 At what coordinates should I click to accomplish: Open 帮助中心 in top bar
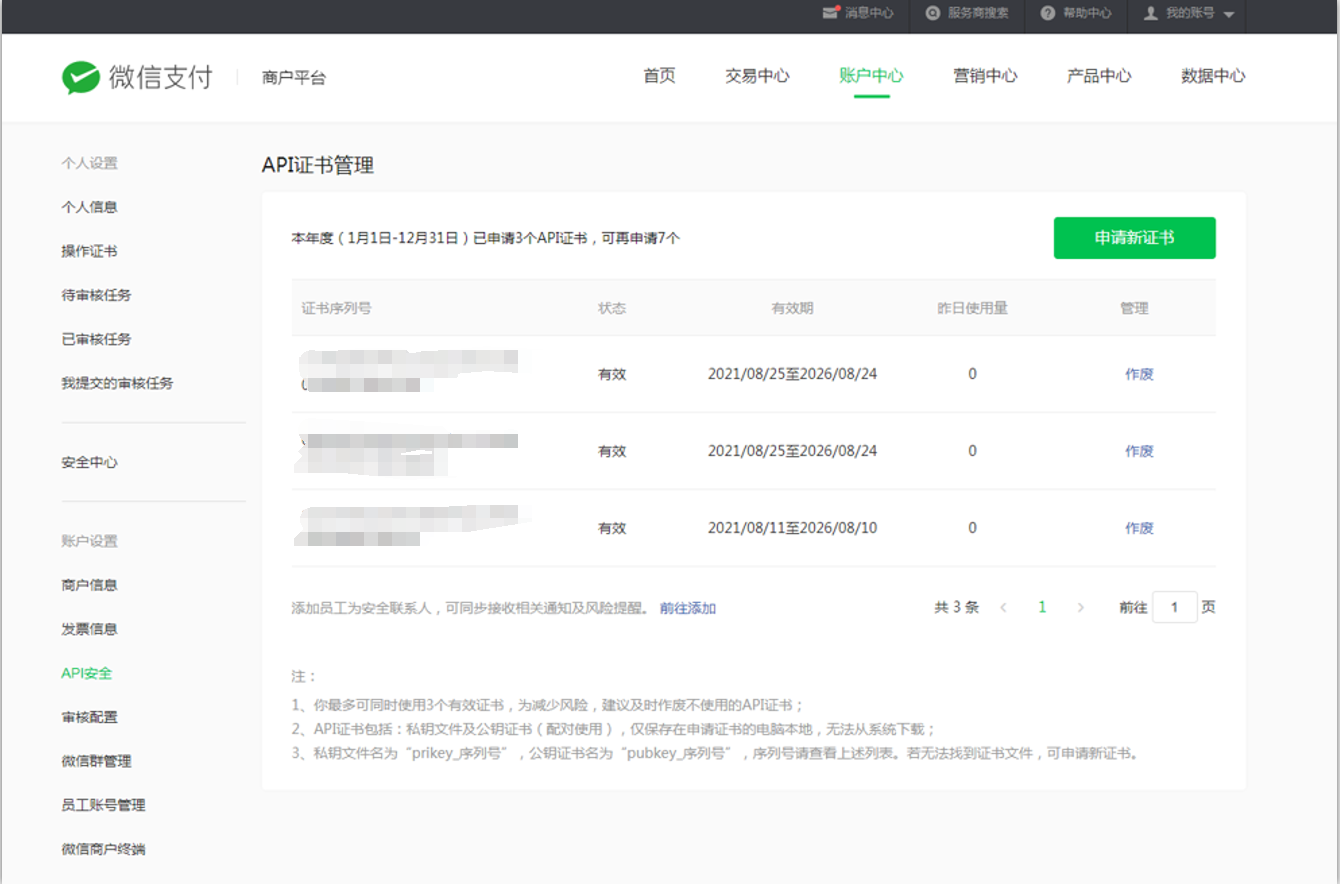pos(1087,13)
